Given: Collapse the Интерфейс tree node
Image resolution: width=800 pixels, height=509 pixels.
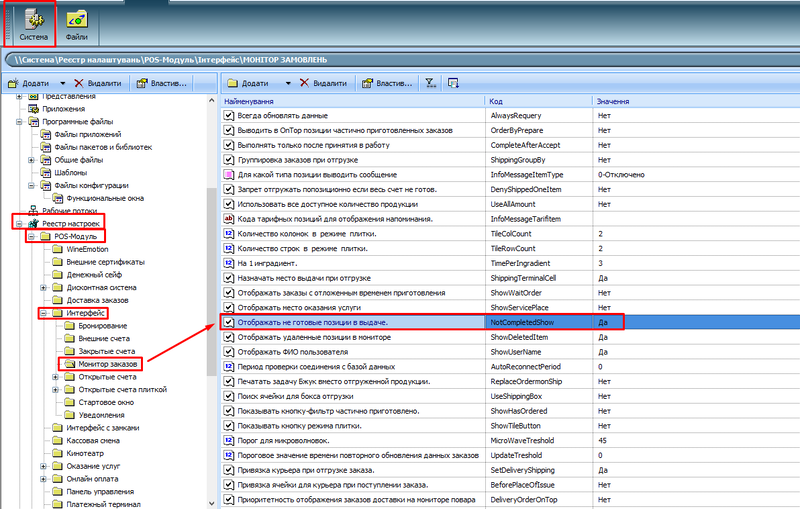Looking at the screenshot, I should pyautogui.click(x=44, y=314).
